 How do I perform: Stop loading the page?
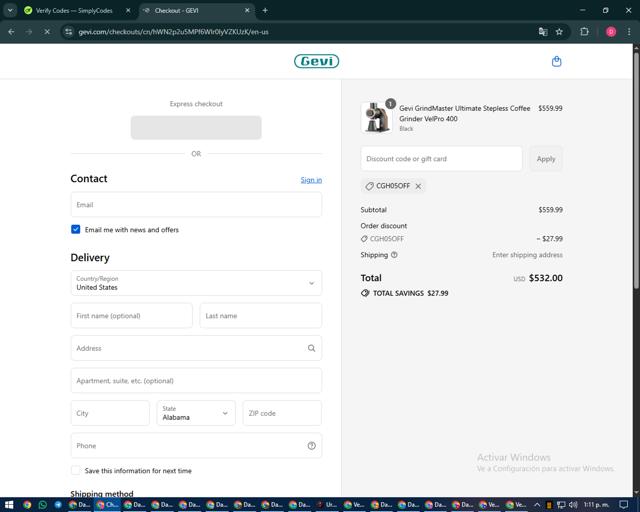click(x=47, y=31)
